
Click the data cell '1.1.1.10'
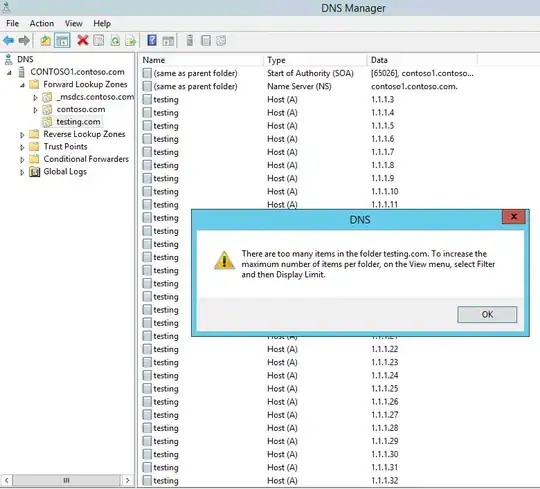[x=385, y=191]
